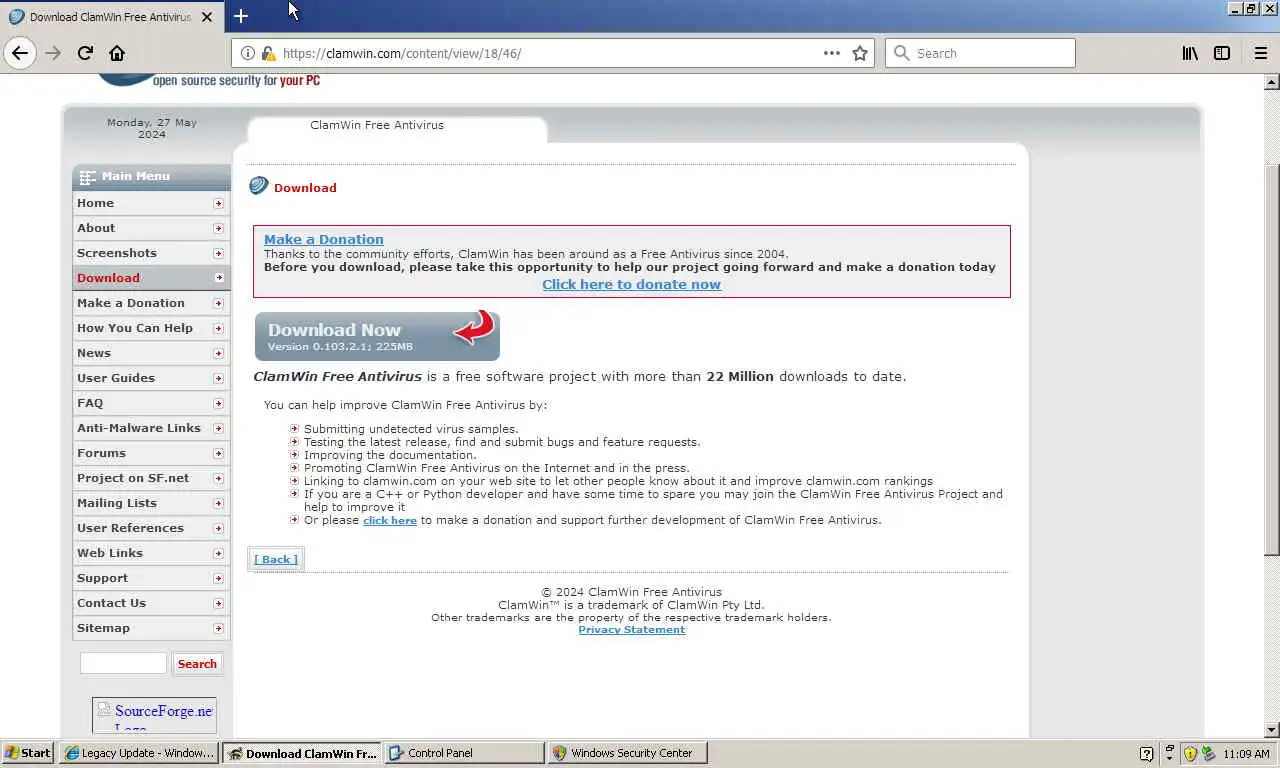Viewport: 1280px width, 768px height.
Task: Bookmark this page with star icon
Action: (x=860, y=53)
